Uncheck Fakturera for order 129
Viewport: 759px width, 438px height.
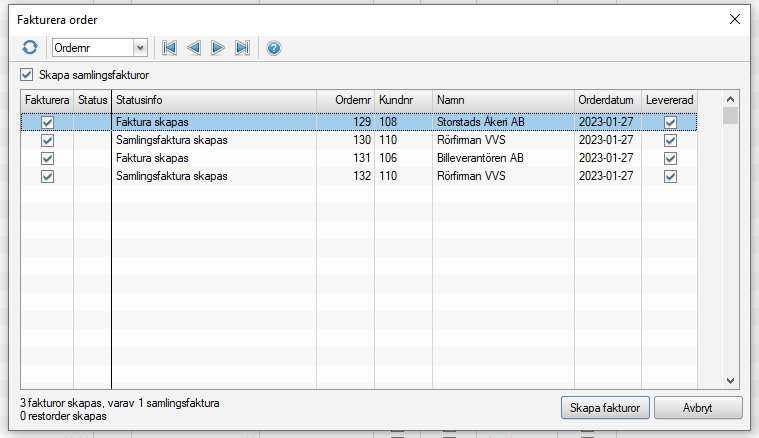47,122
